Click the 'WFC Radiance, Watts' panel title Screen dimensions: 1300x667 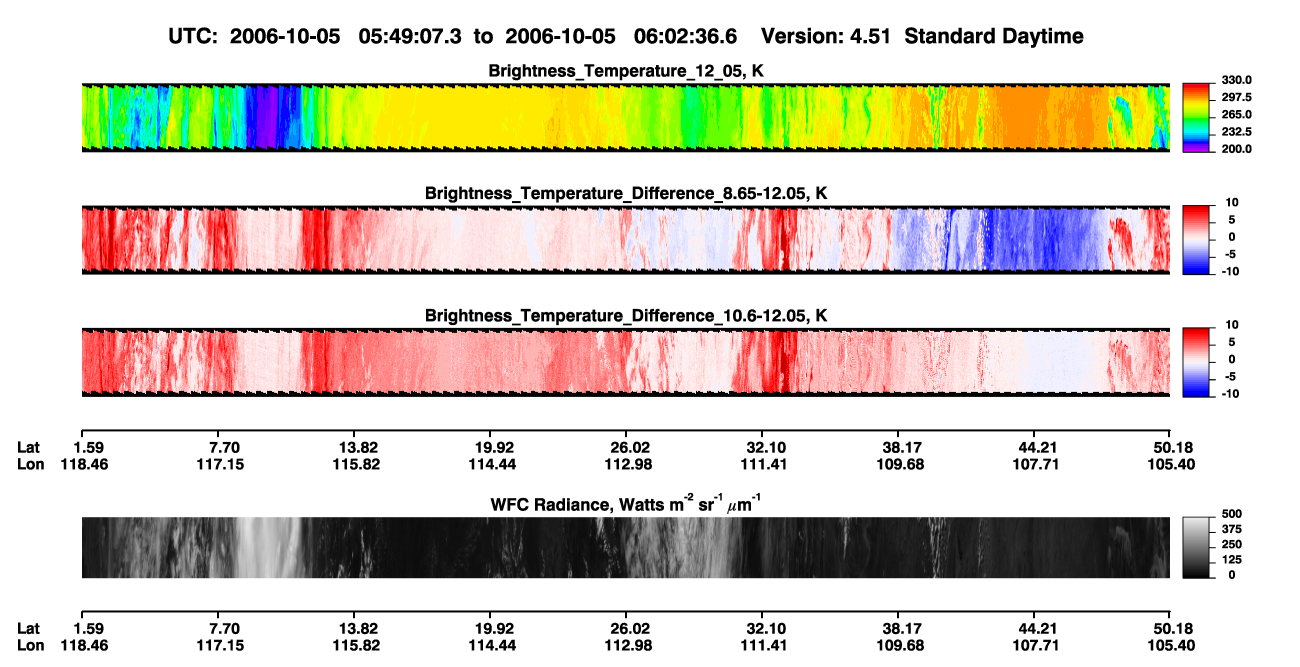[x=625, y=504]
